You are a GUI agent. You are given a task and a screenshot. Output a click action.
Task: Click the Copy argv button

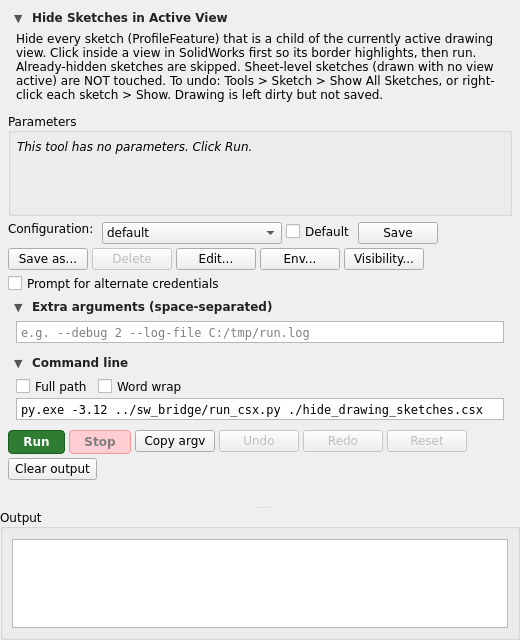tap(175, 441)
